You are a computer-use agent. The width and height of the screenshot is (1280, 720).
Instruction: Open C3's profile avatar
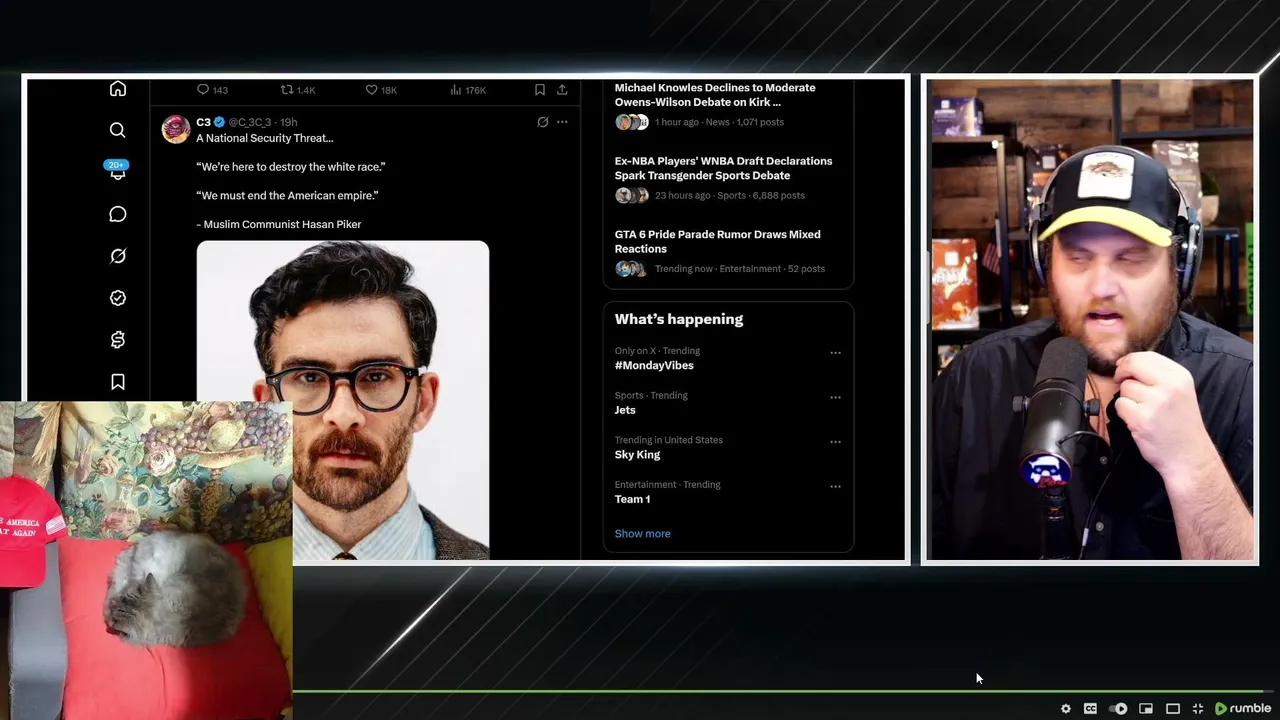click(x=176, y=130)
